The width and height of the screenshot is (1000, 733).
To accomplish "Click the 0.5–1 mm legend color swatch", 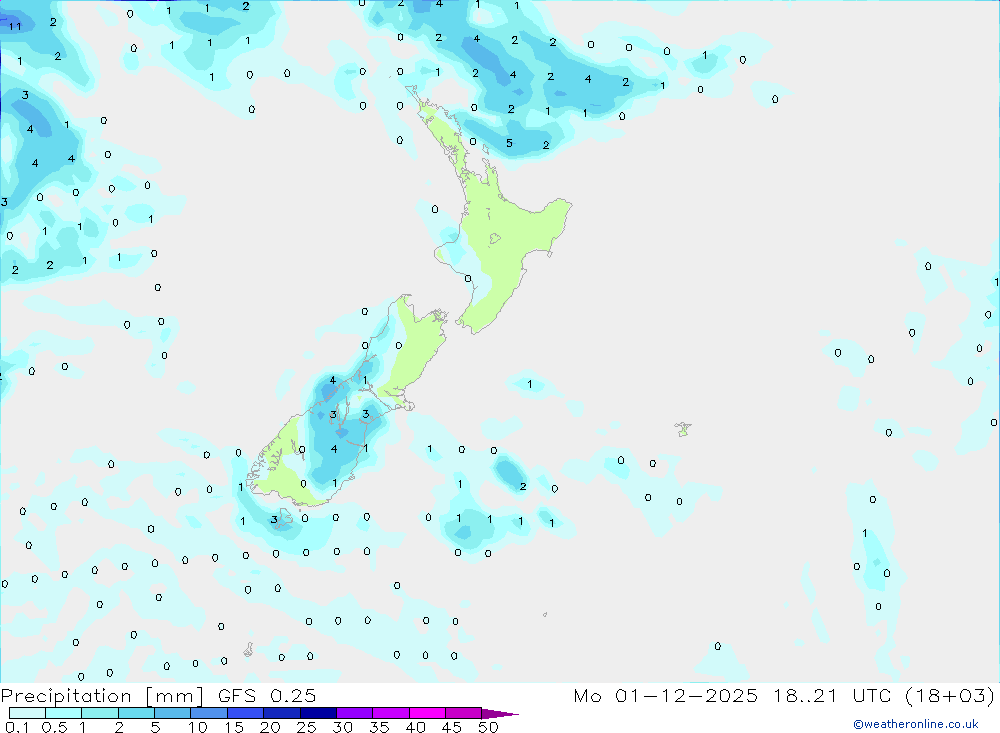I will [x=64, y=713].
